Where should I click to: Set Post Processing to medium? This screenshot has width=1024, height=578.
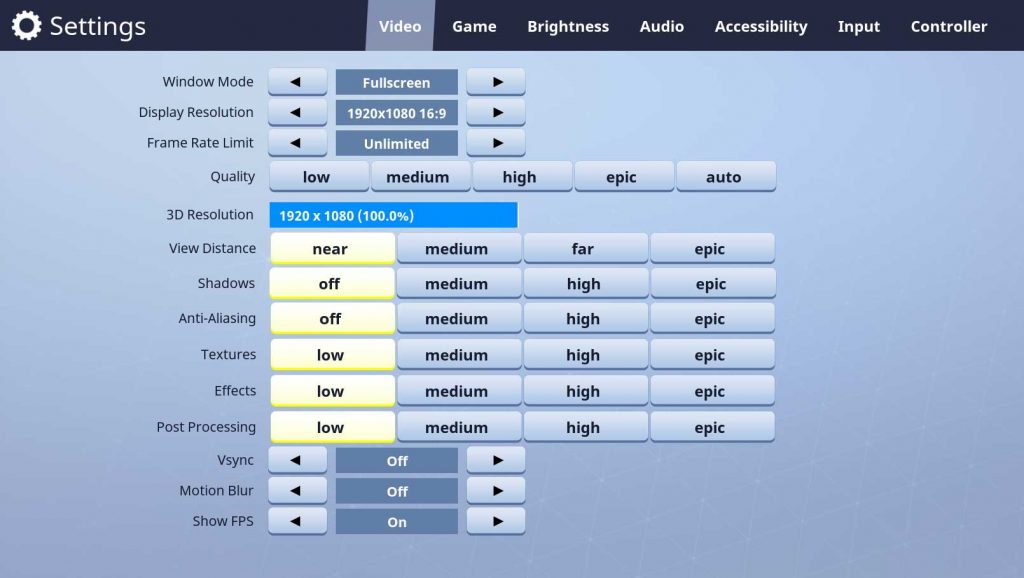(459, 427)
